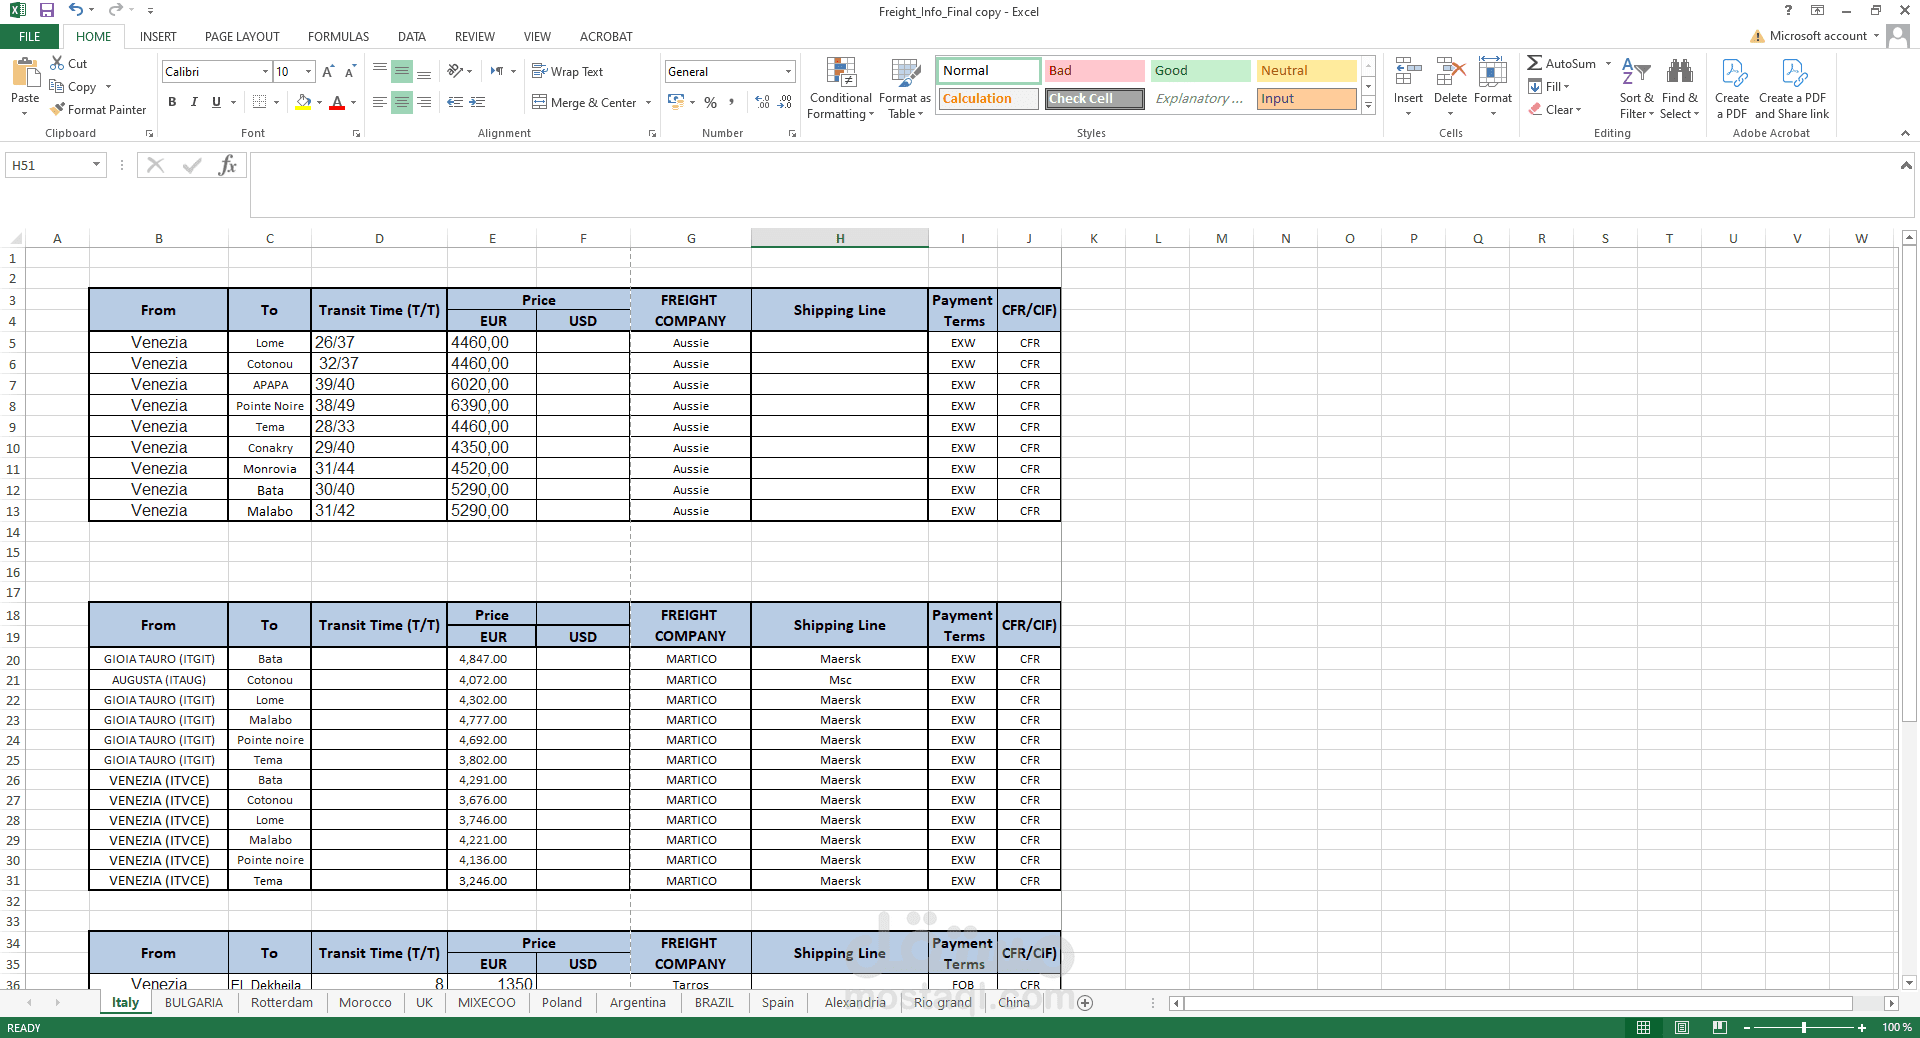This screenshot has width=1920, height=1038.
Task: Toggle Middle Align vertical alignment
Action: pyautogui.click(x=402, y=71)
